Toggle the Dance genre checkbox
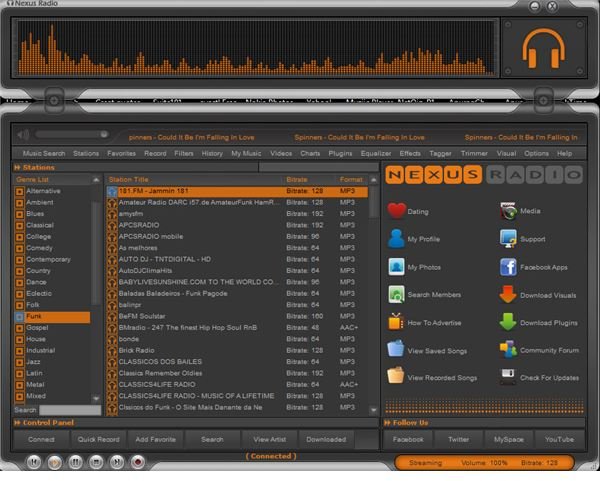This screenshot has width=600, height=481. coord(20,282)
